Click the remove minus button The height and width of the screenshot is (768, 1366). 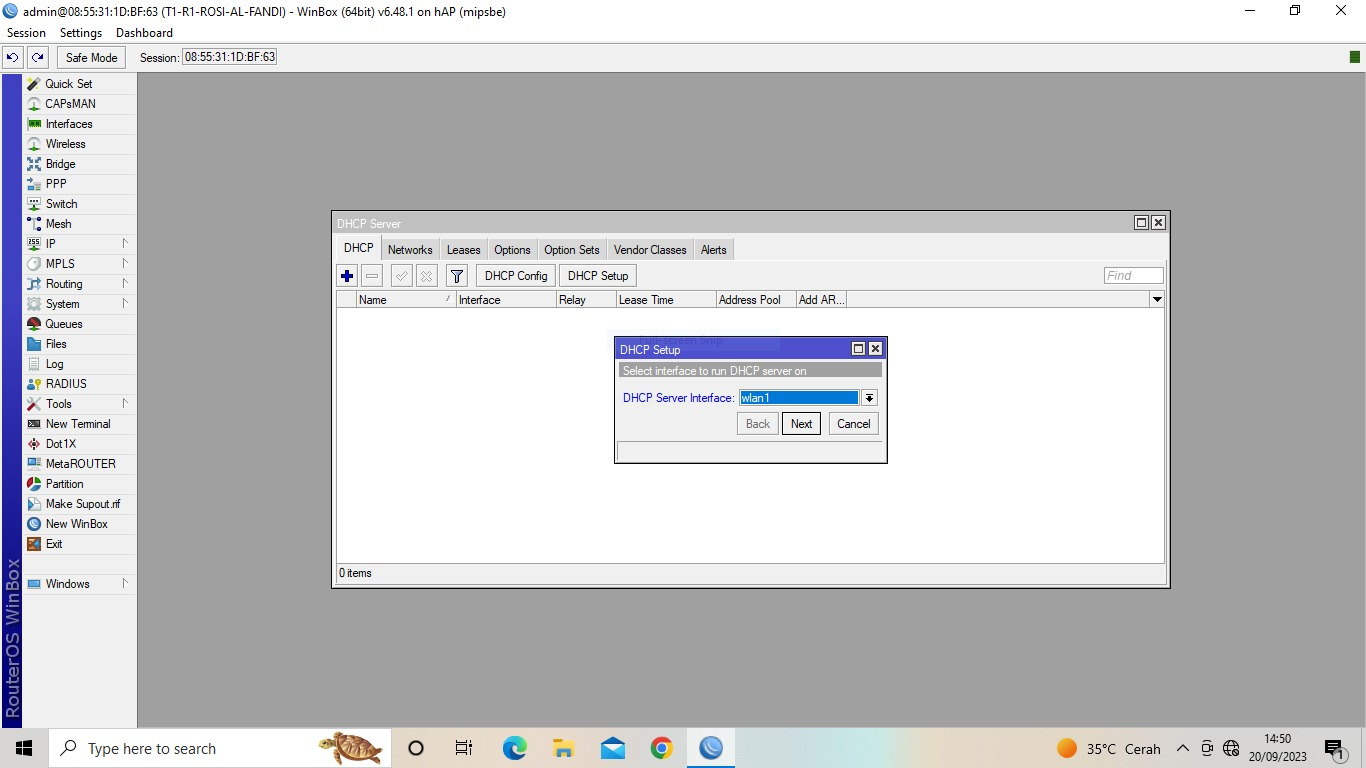pos(372,276)
